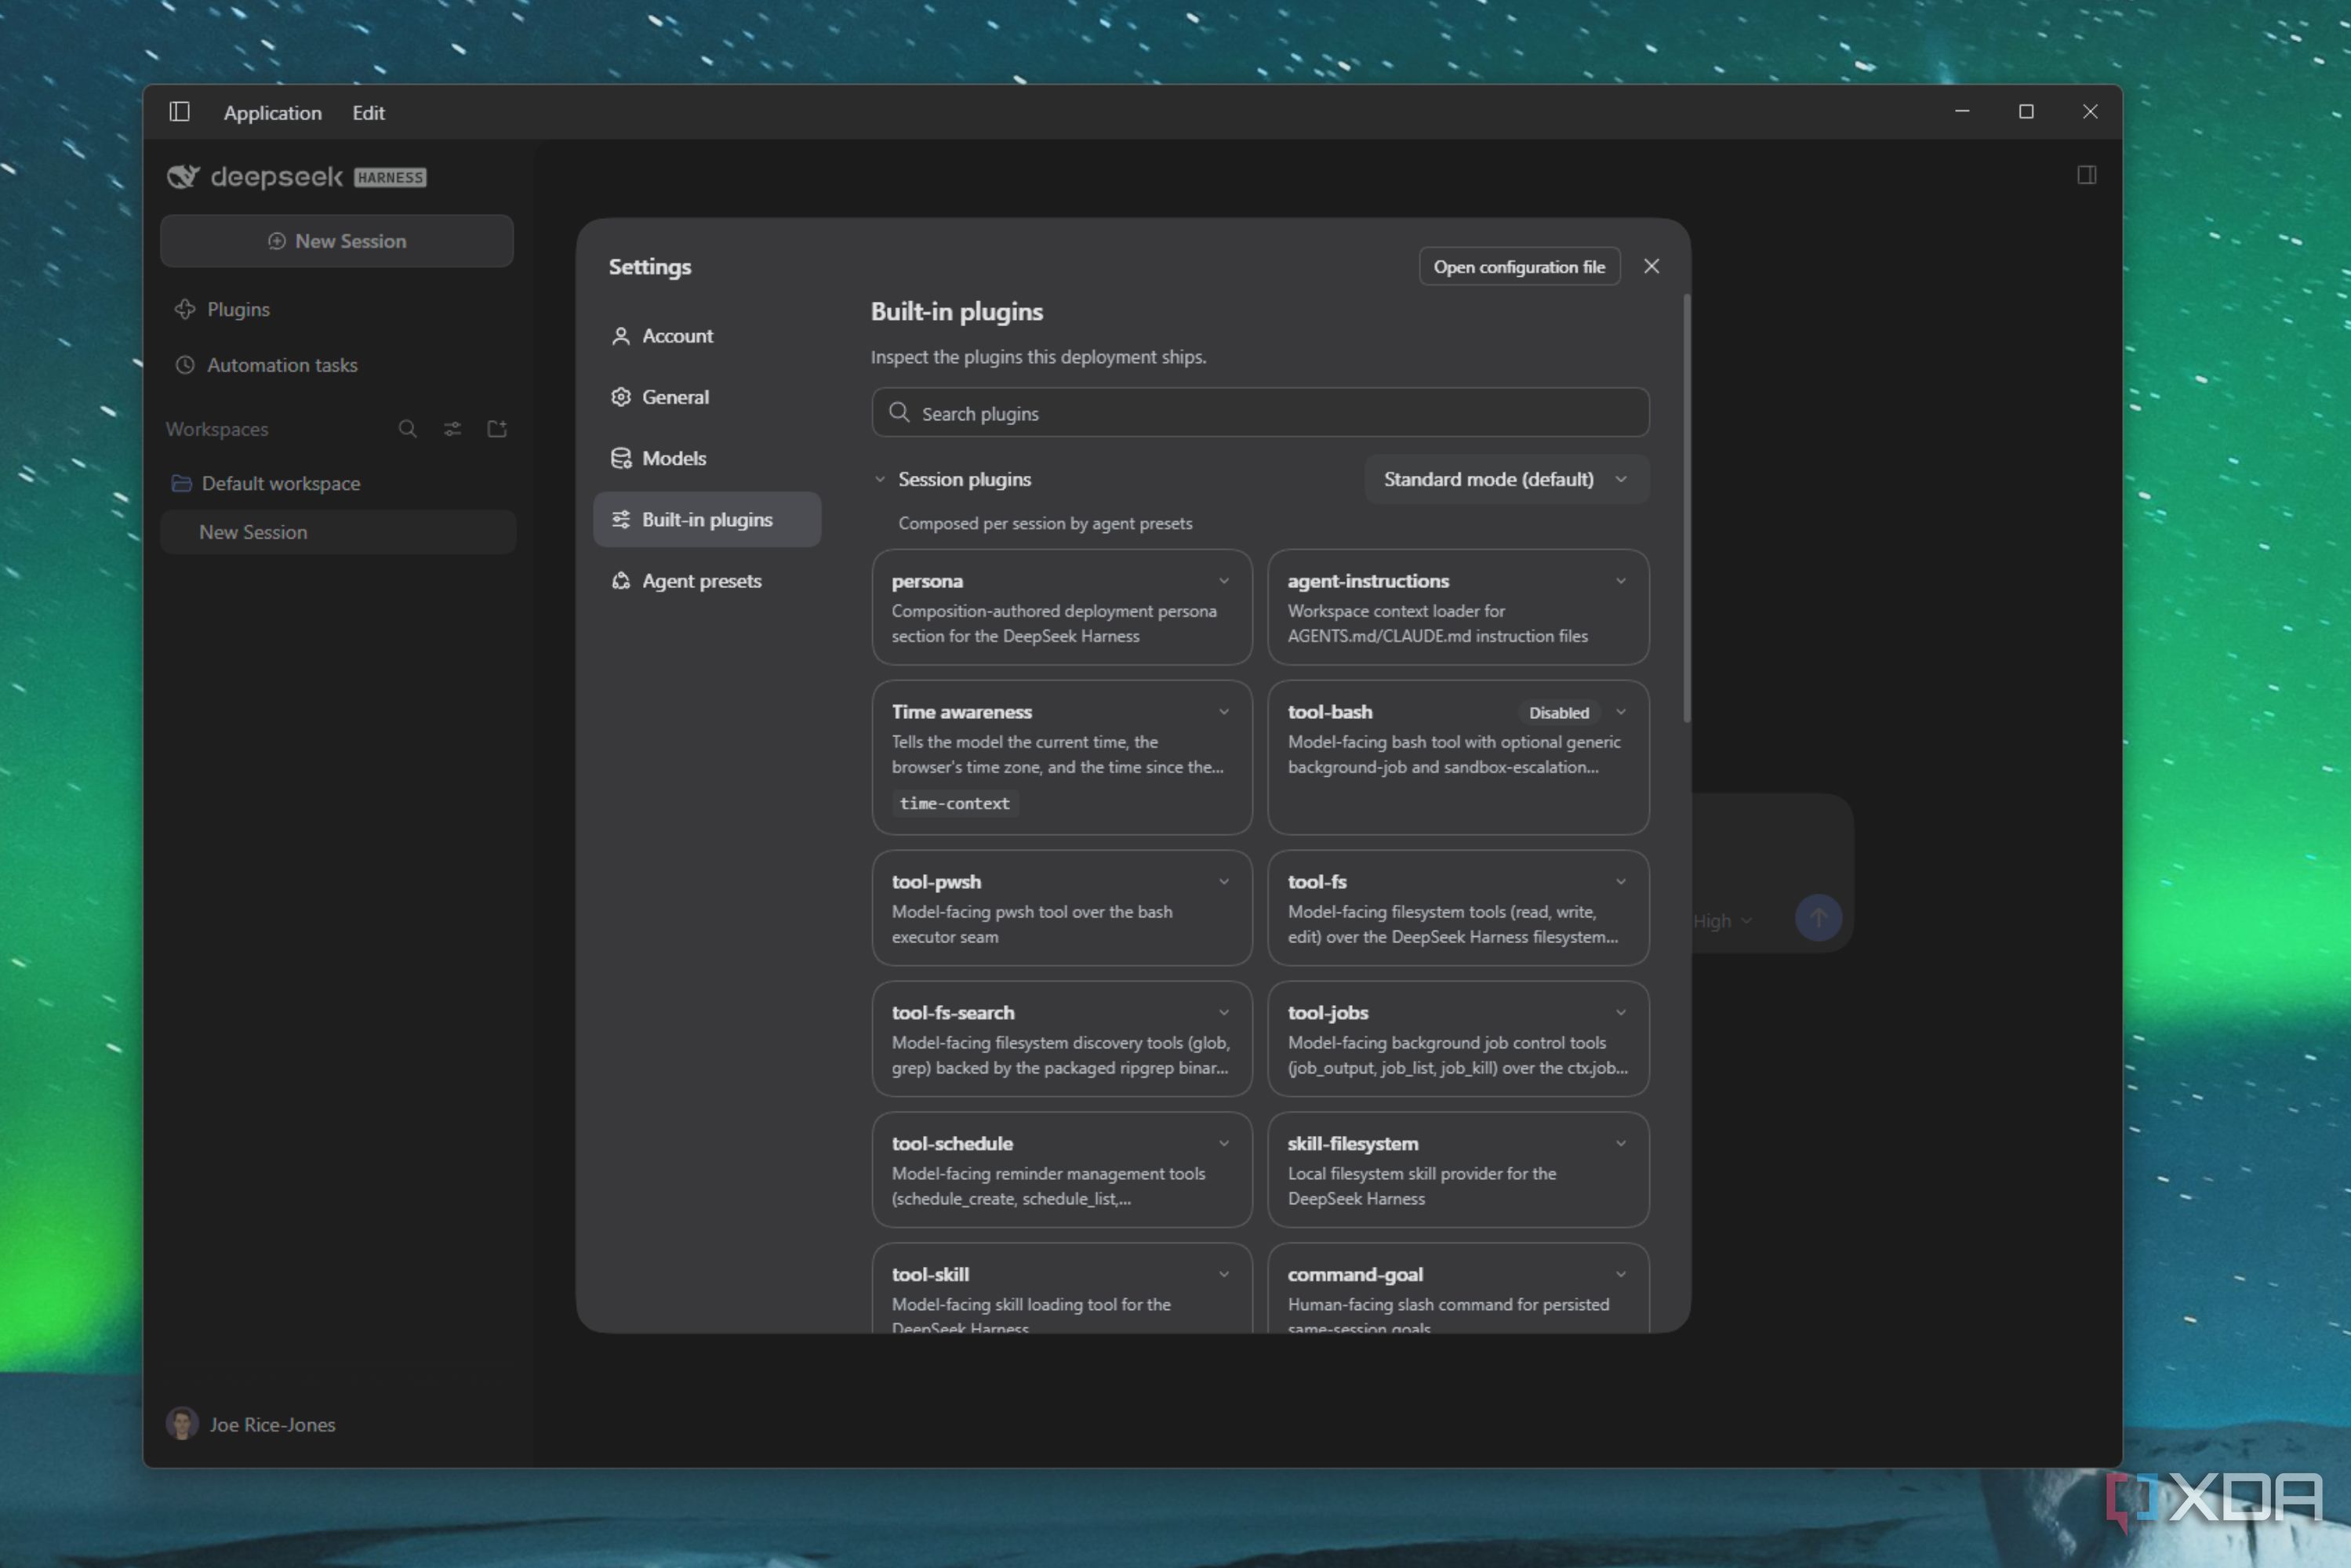Expand the Time awareness plugin card
Screen dimensions: 2351x1568
tap(1223, 712)
